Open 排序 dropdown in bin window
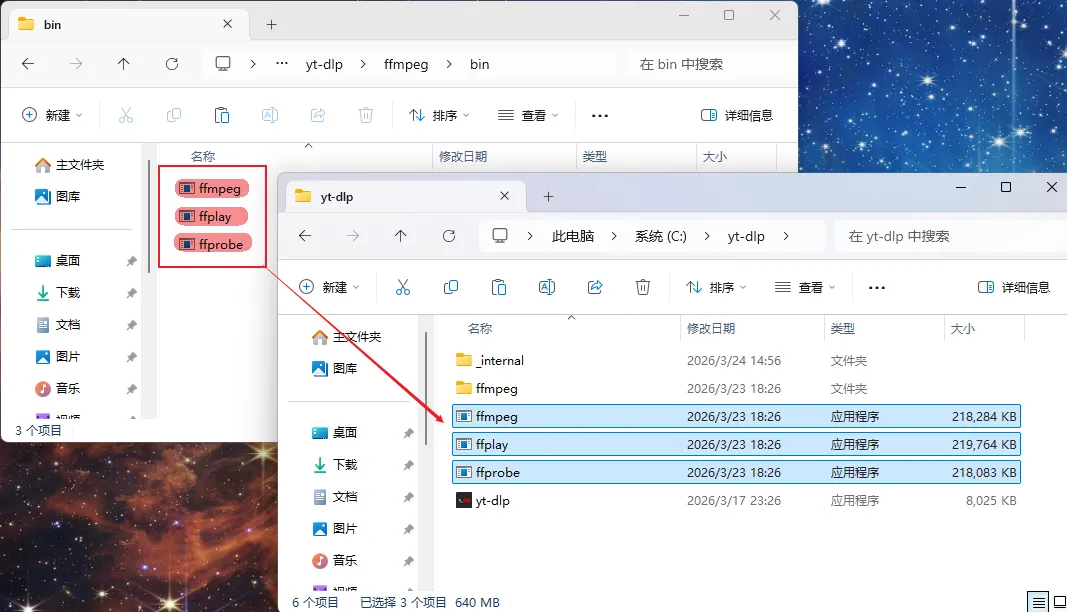Viewport: 1067px width, 612px height. tap(439, 115)
